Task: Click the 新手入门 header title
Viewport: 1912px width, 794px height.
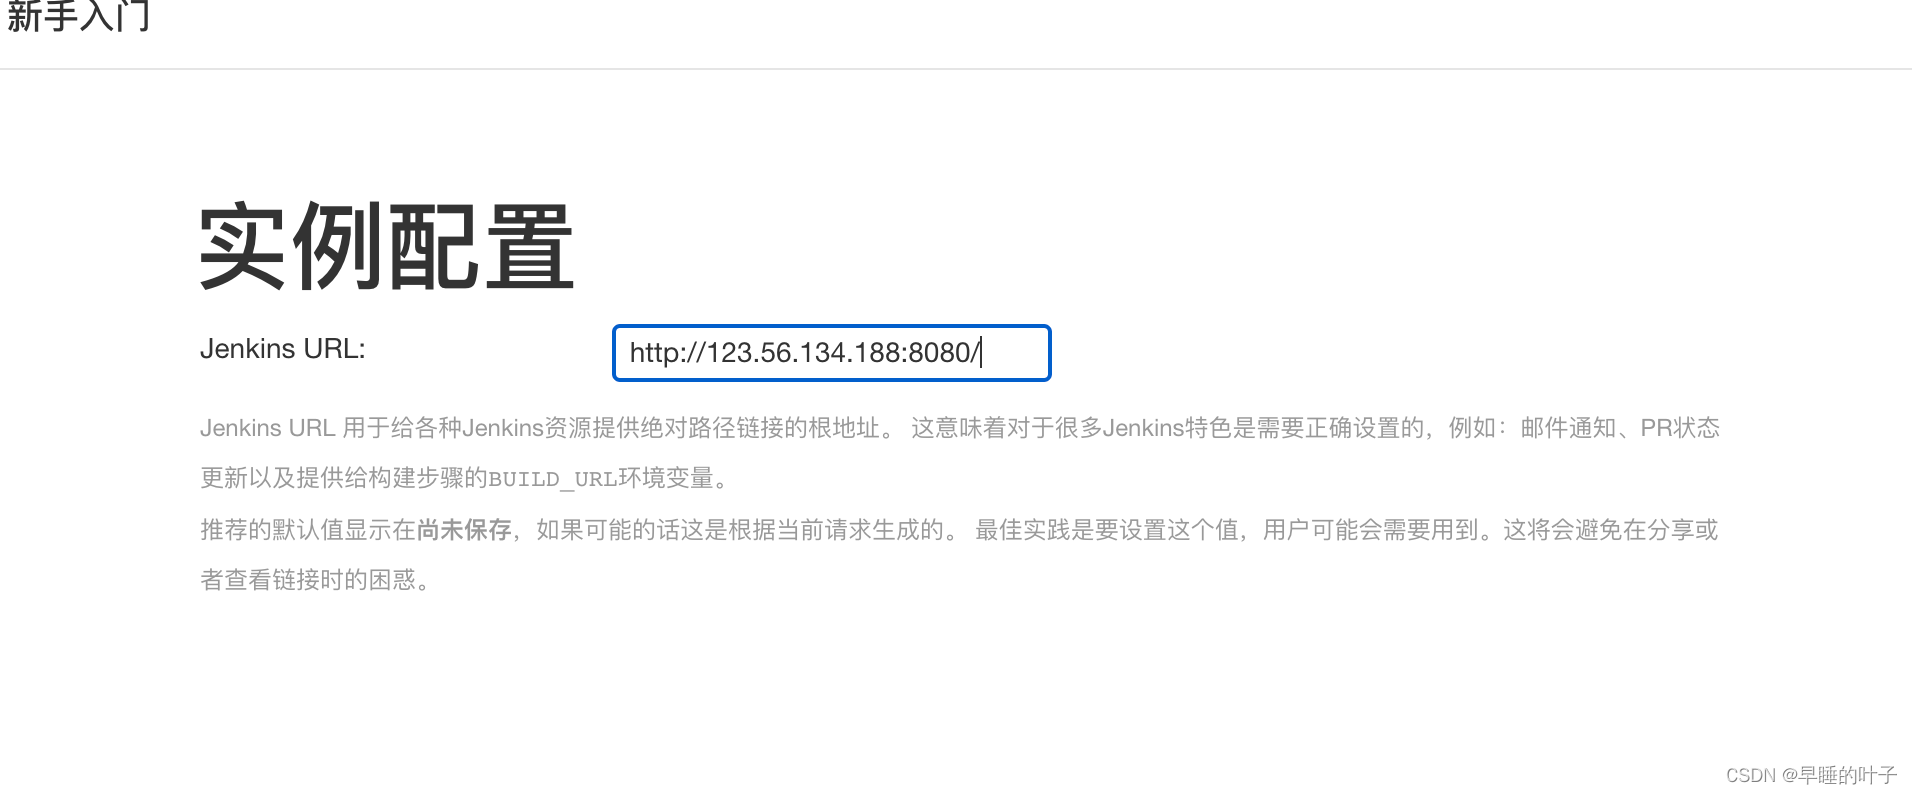Action: click(78, 16)
